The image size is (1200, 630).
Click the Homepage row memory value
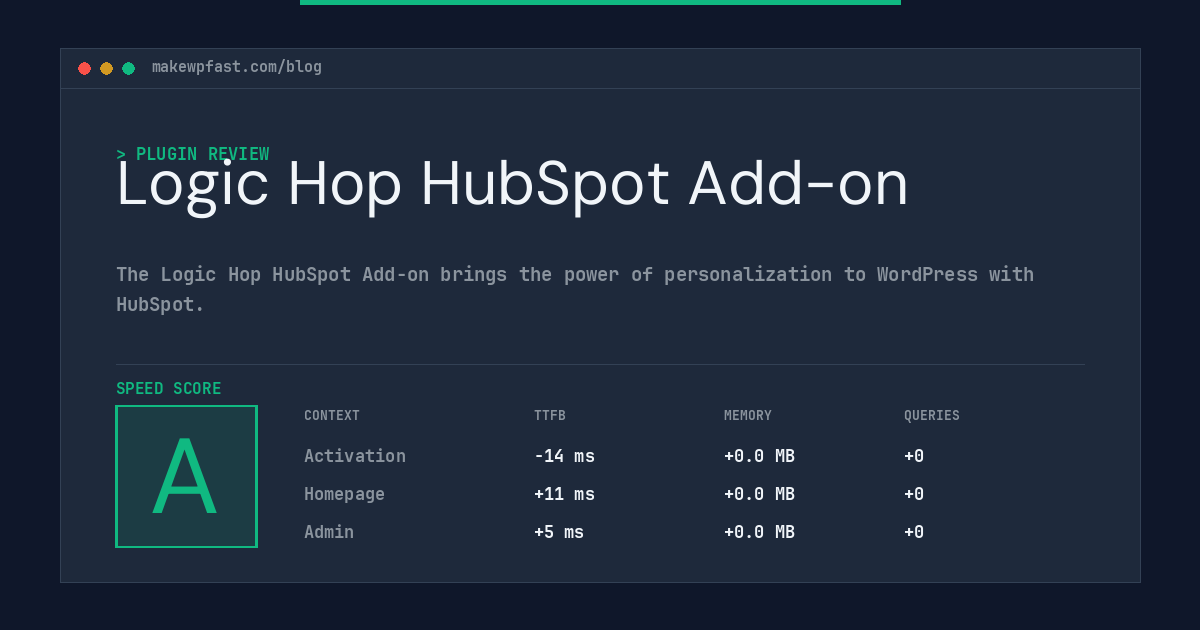click(x=759, y=494)
